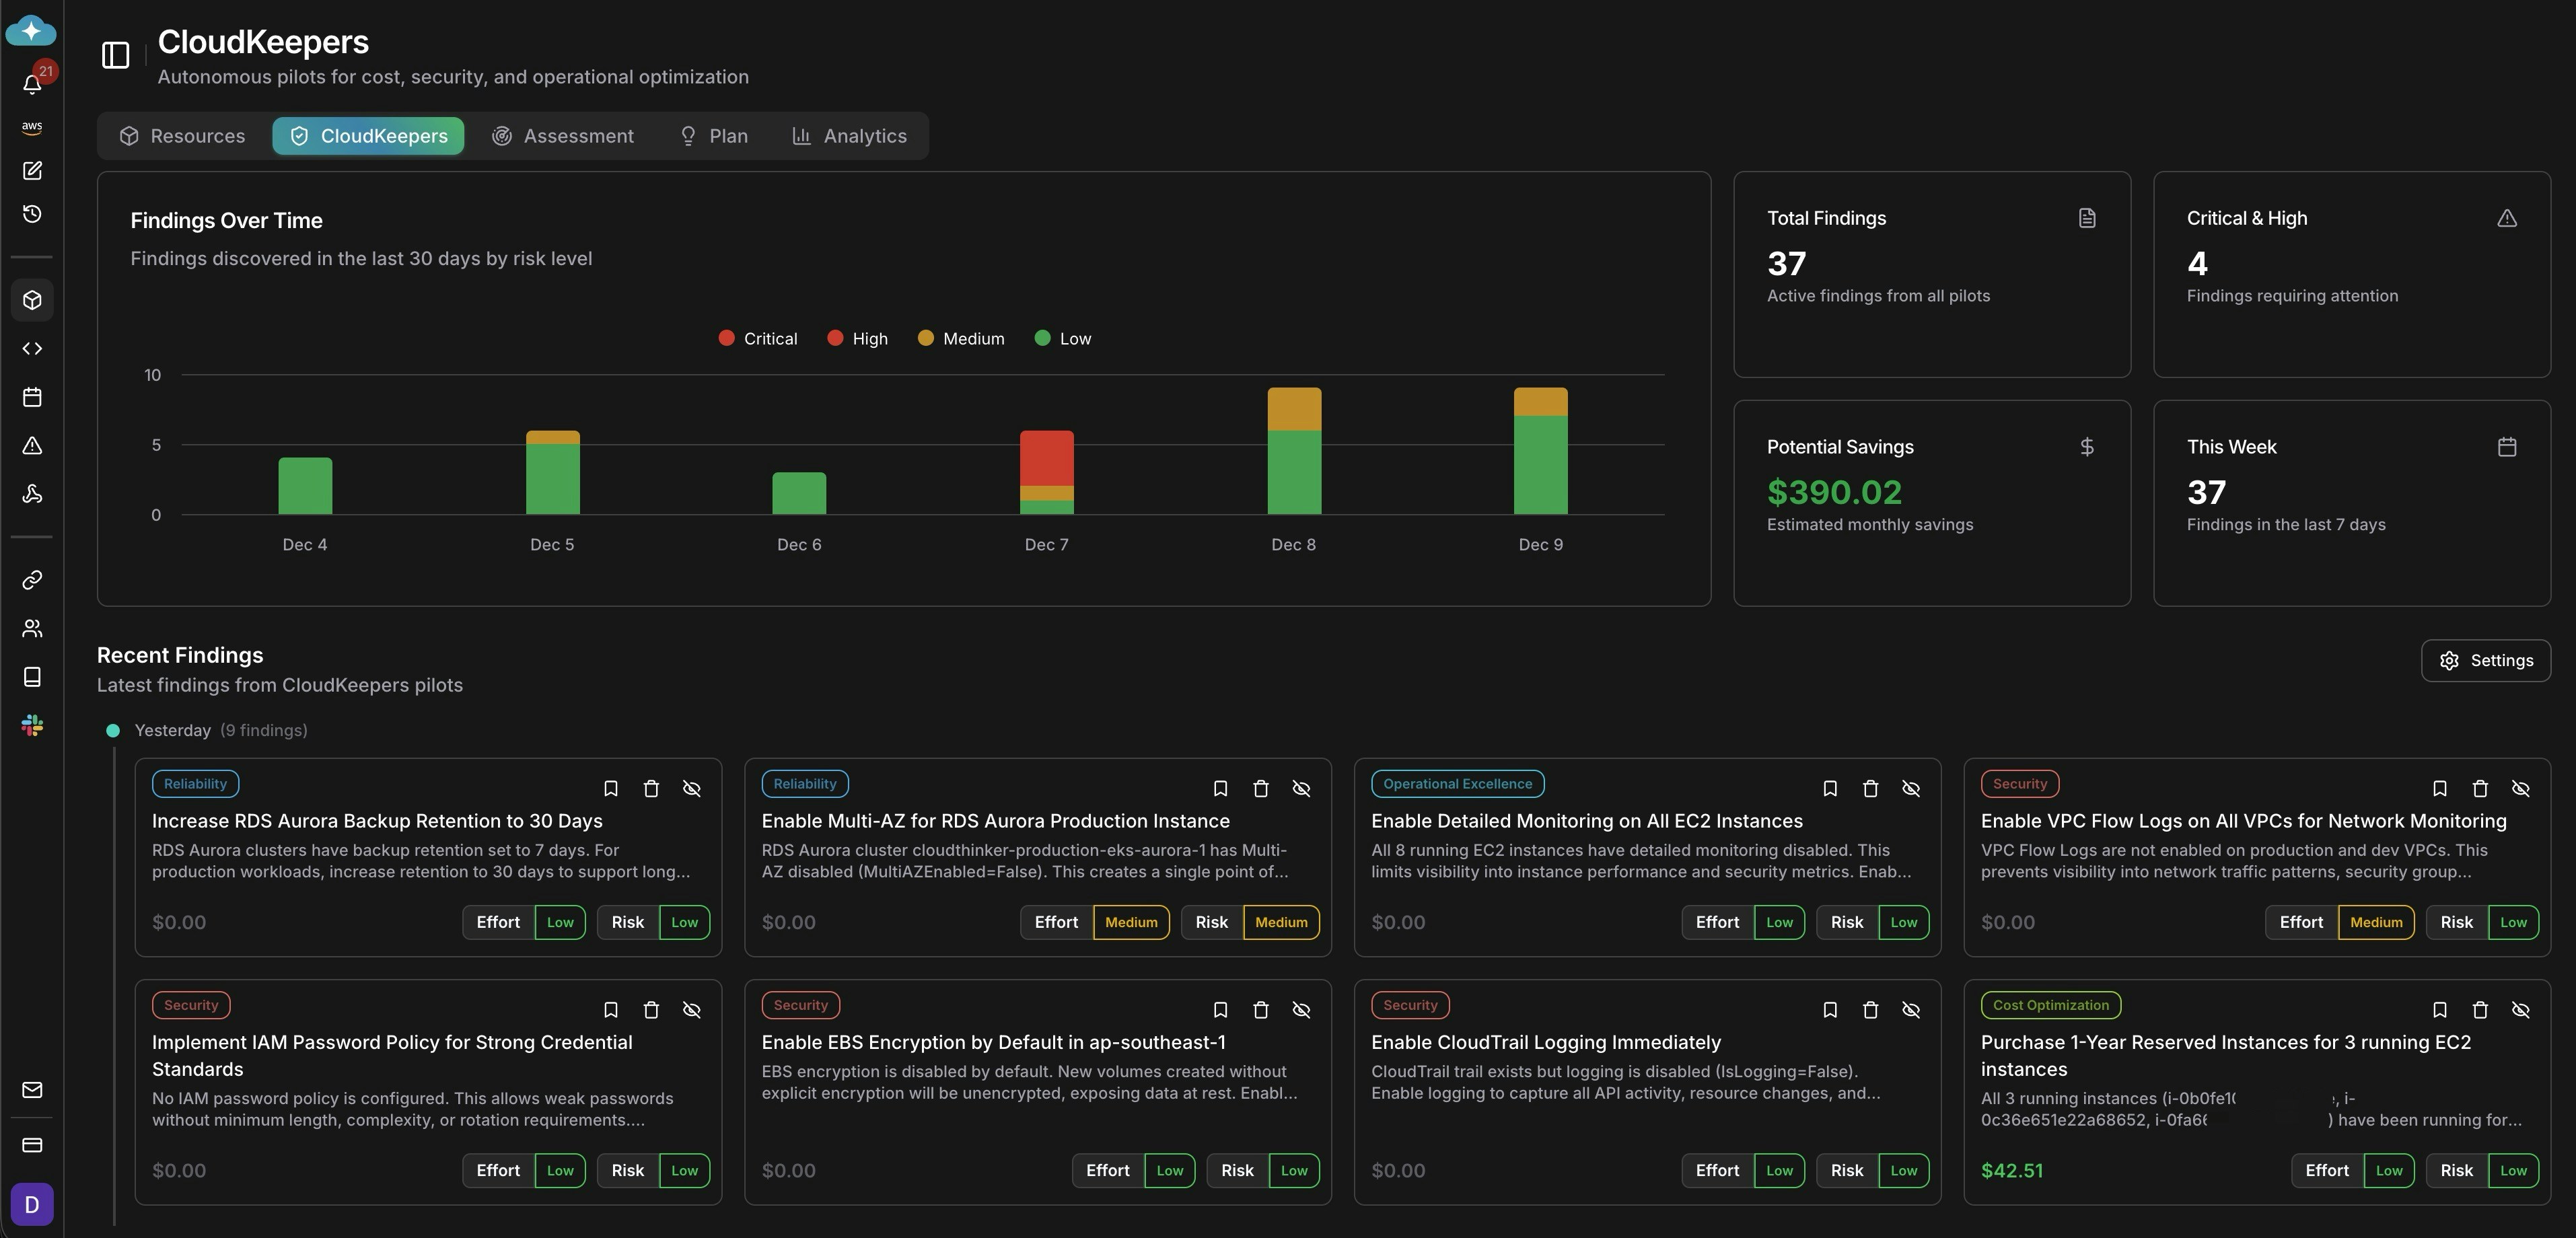Open the Settings button near Recent Findings
Screen dimensions: 2576x1238
click(2486, 660)
